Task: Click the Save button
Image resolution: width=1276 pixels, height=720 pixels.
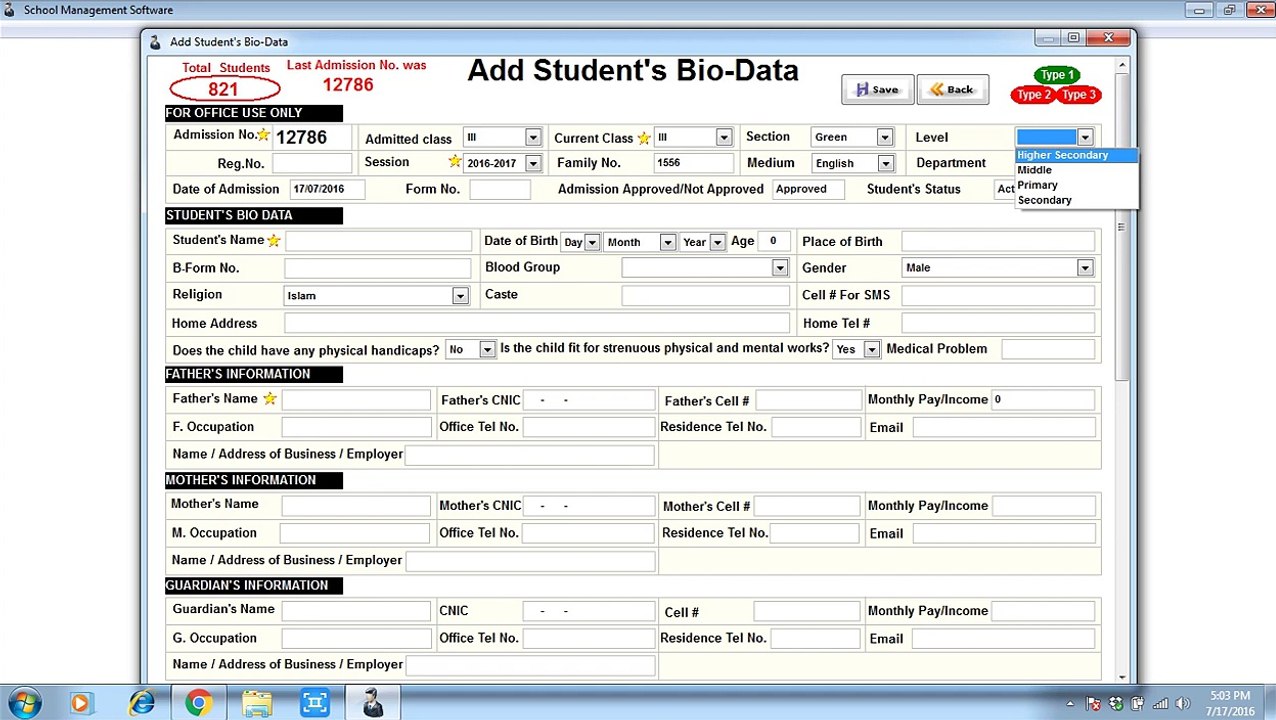Action: pos(877,90)
